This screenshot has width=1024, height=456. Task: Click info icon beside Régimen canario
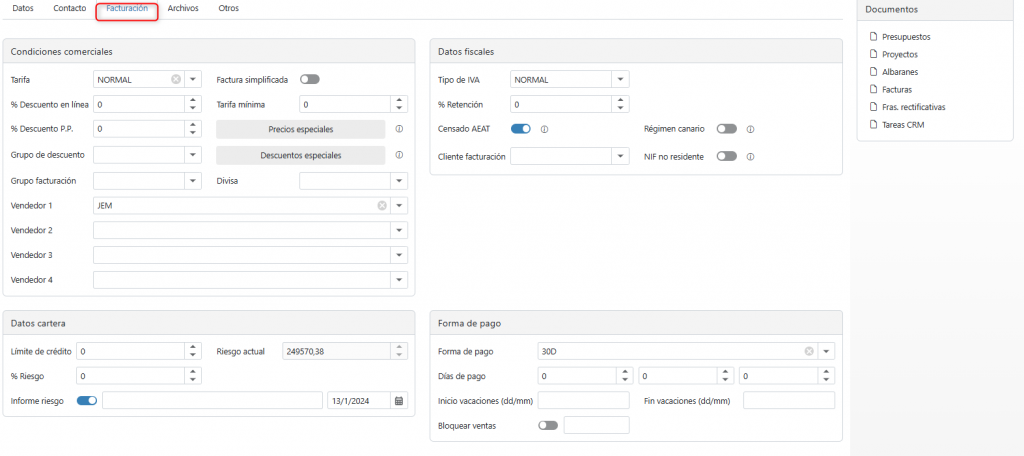click(750, 129)
